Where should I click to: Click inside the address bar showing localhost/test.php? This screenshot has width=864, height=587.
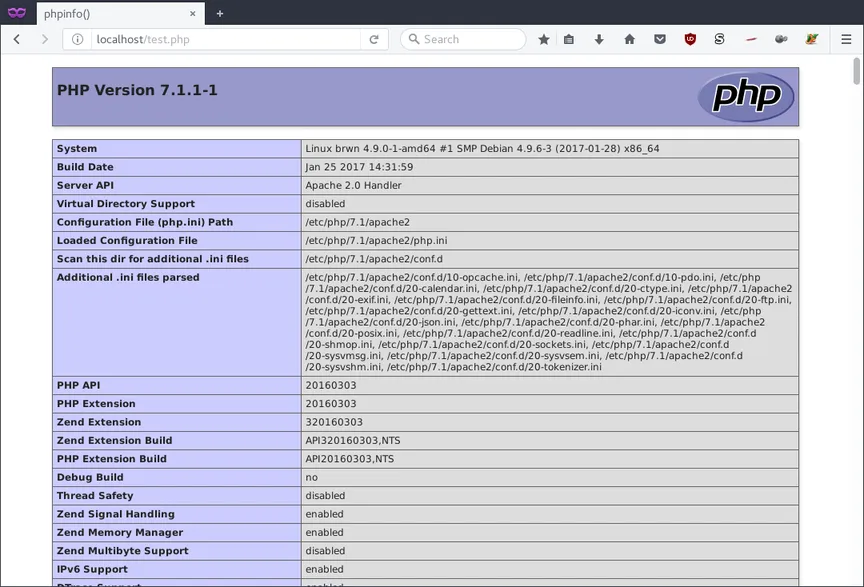pyautogui.click(x=200, y=39)
